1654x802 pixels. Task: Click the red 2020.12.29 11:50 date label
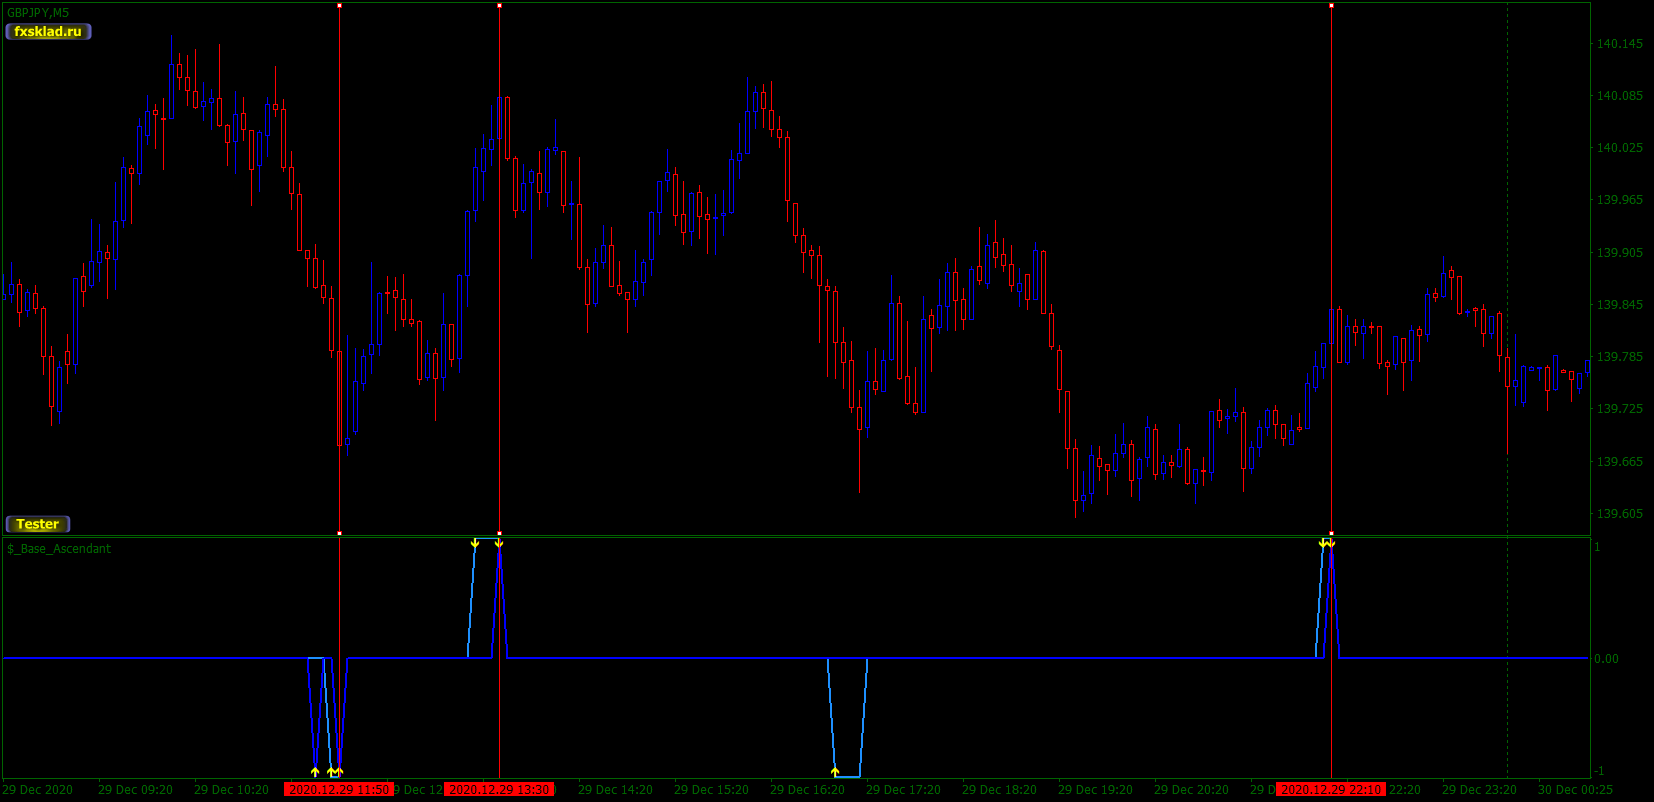[x=339, y=790]
